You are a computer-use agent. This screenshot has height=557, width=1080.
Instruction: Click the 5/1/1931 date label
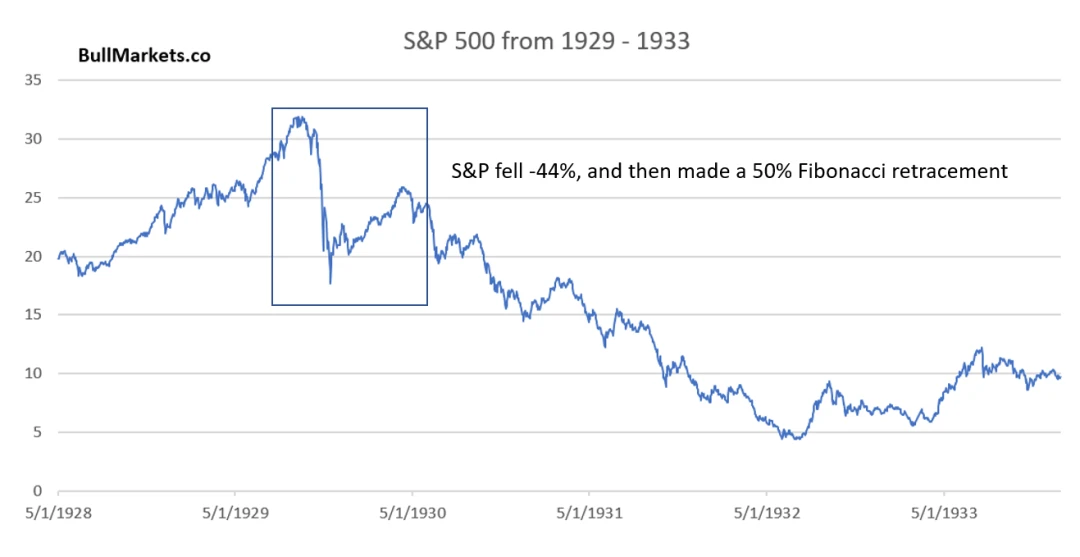[x=589, y=514]
